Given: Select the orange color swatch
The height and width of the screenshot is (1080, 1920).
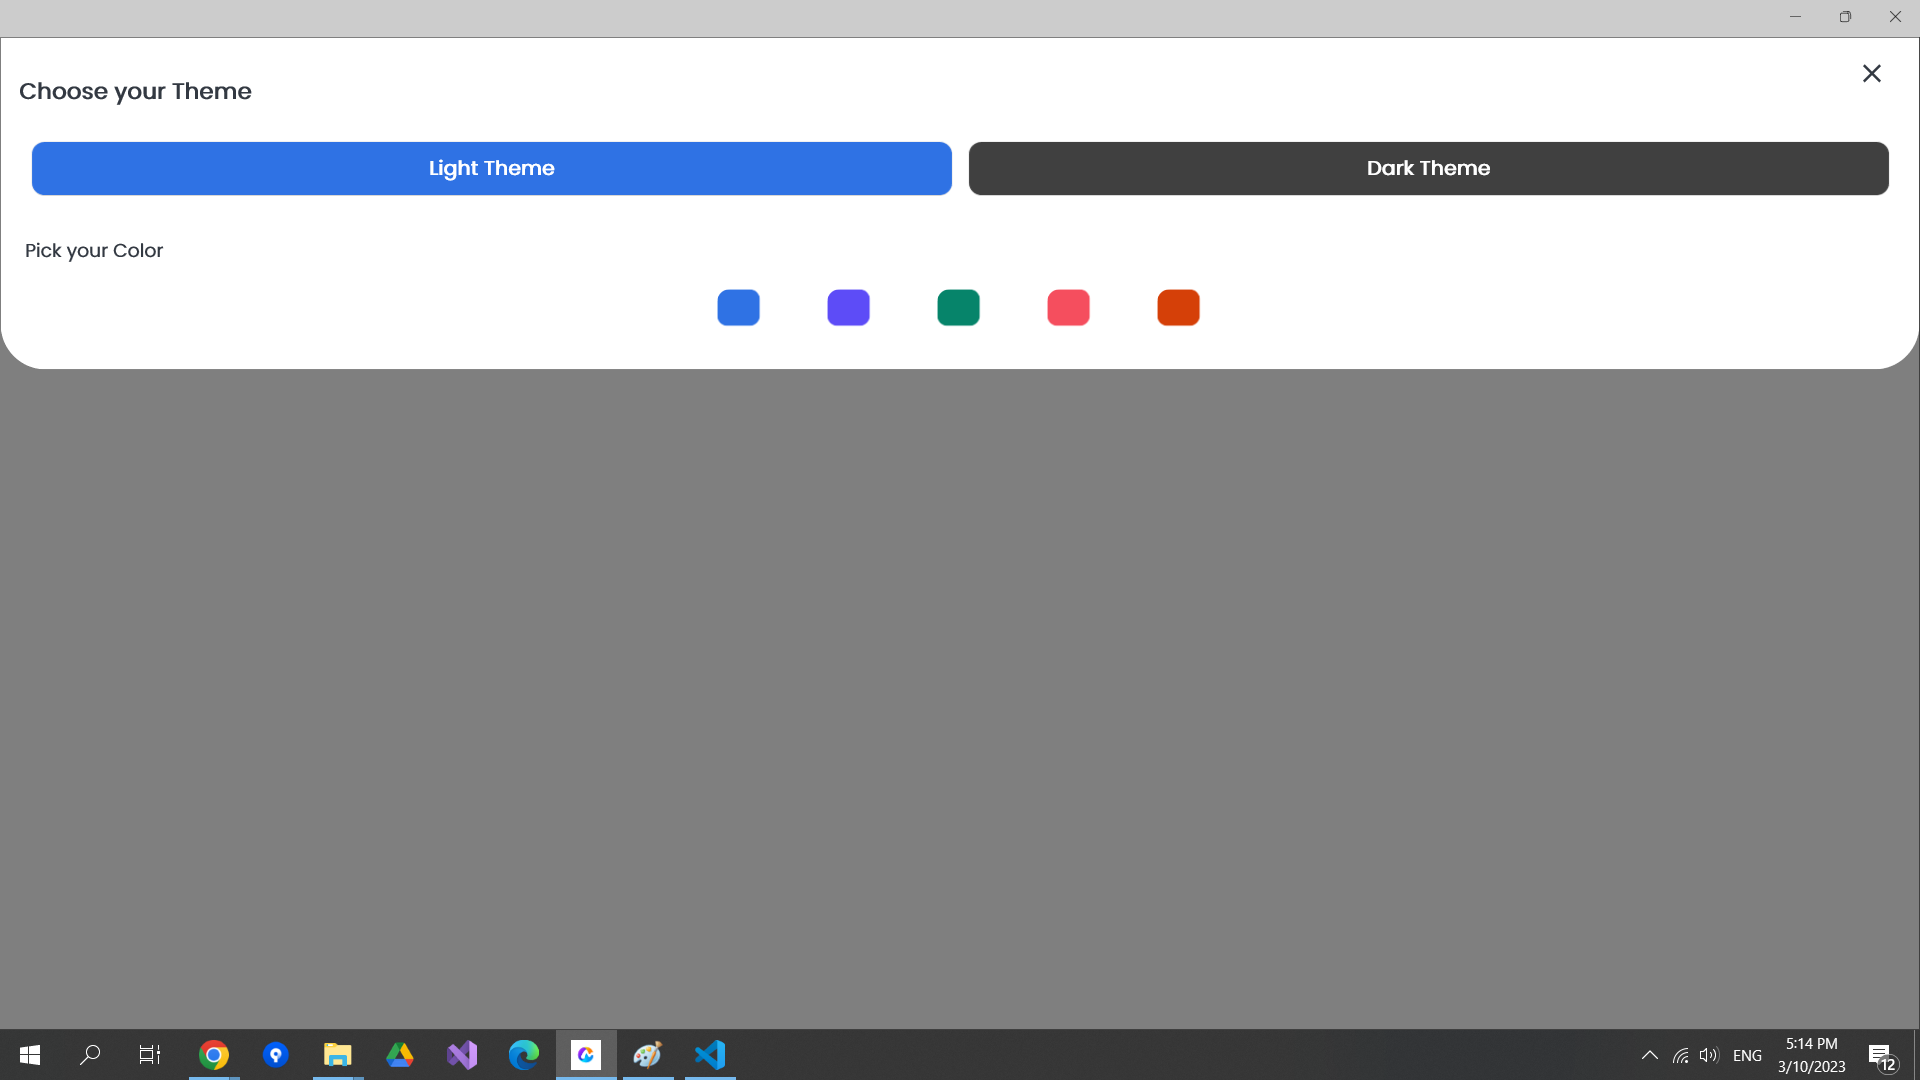Looking at the screenshot, I should pyautogui.click(x=1178, y=307).
